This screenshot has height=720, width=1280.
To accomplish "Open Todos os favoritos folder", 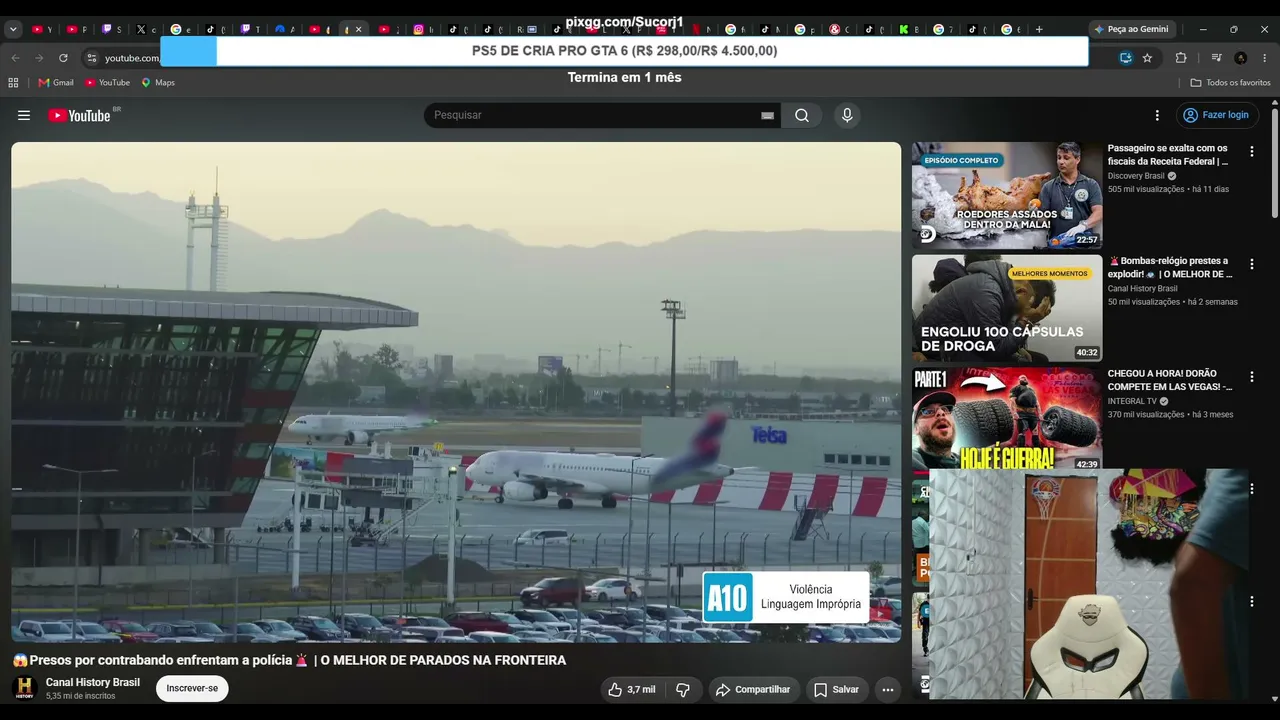I will tap(1230, 83).
